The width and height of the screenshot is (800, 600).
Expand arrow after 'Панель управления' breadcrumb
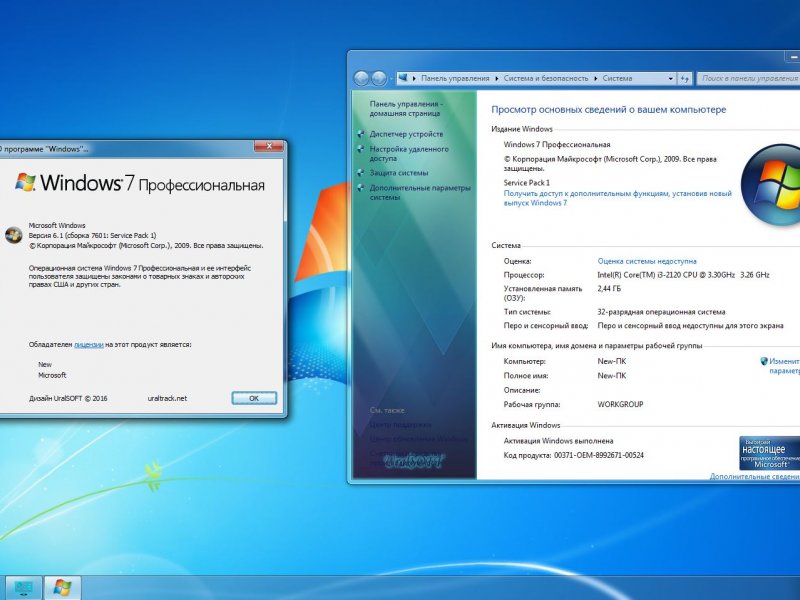[496, 79]
